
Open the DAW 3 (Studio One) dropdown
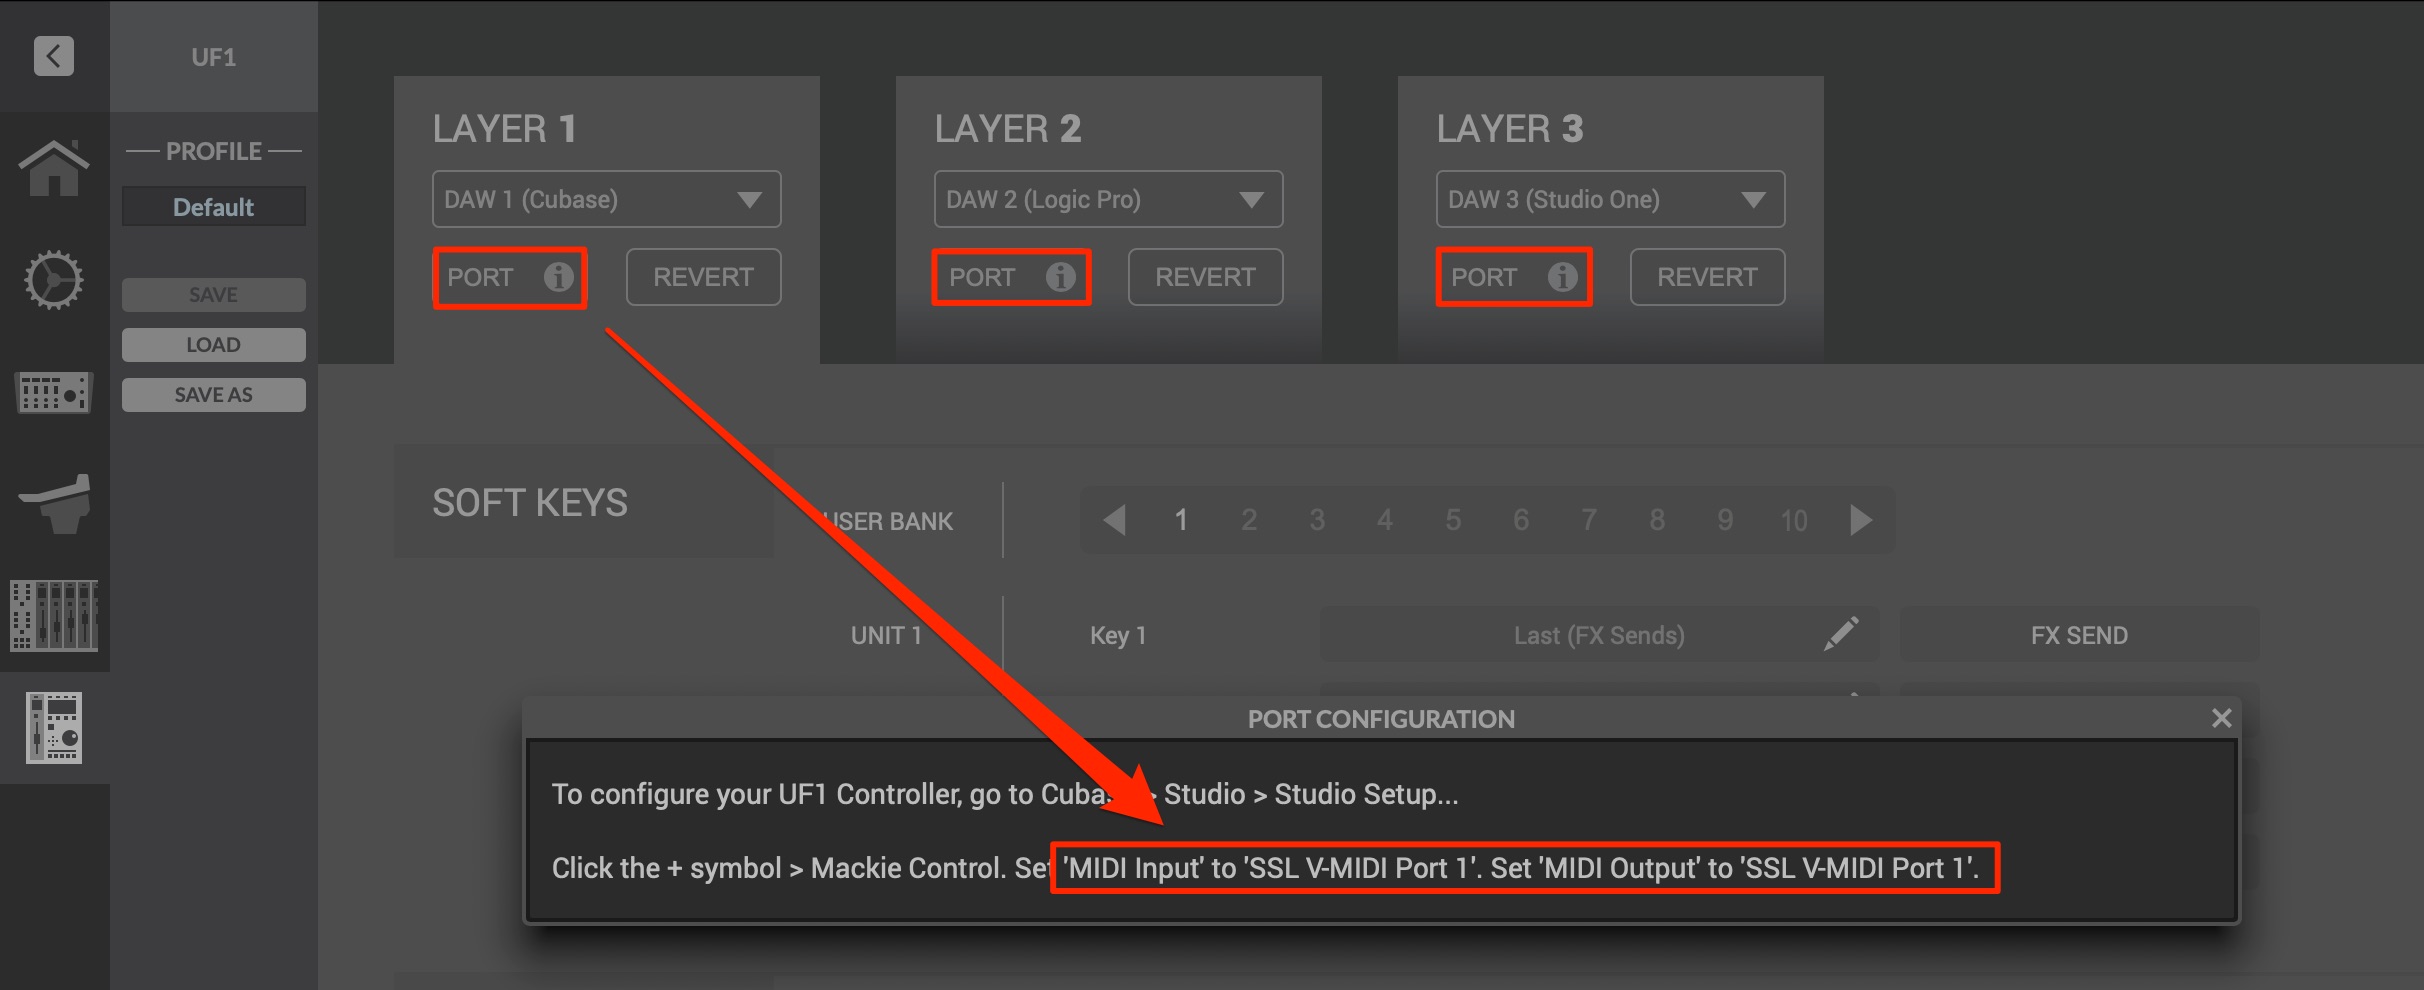pyautogui.click(x=1611, y=199)
